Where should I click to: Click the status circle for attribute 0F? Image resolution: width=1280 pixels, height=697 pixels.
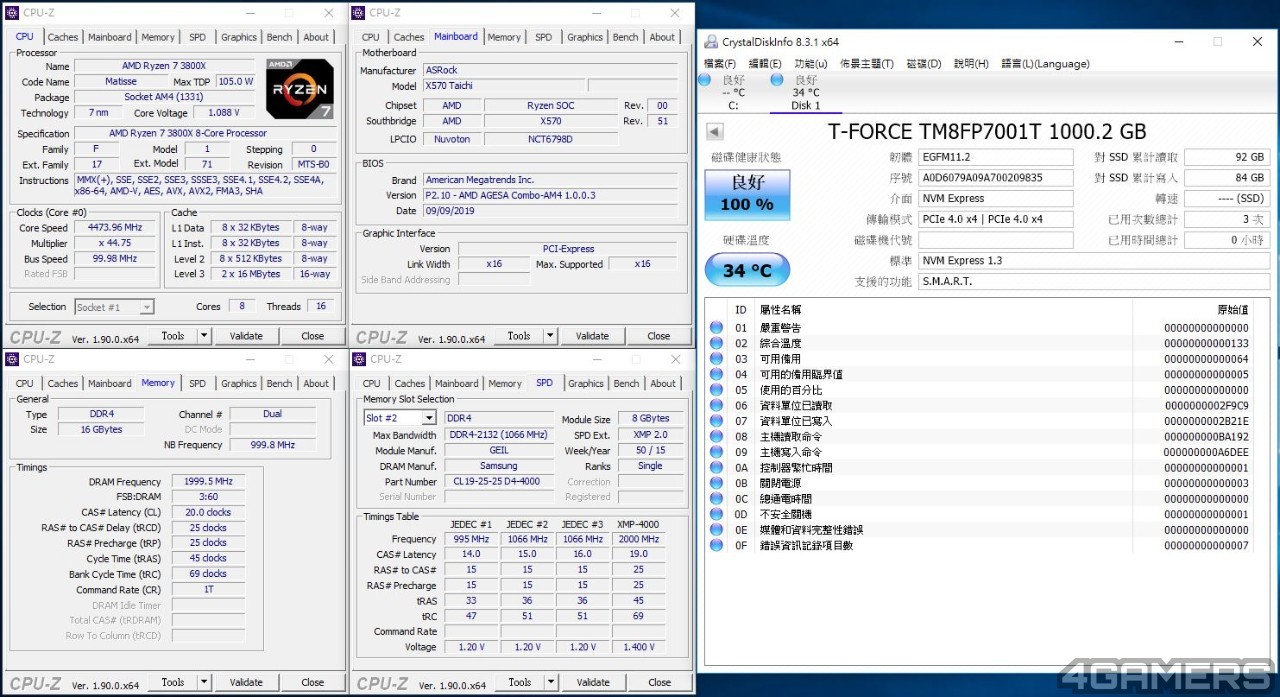pyautogui.click(x=716, y=545)
